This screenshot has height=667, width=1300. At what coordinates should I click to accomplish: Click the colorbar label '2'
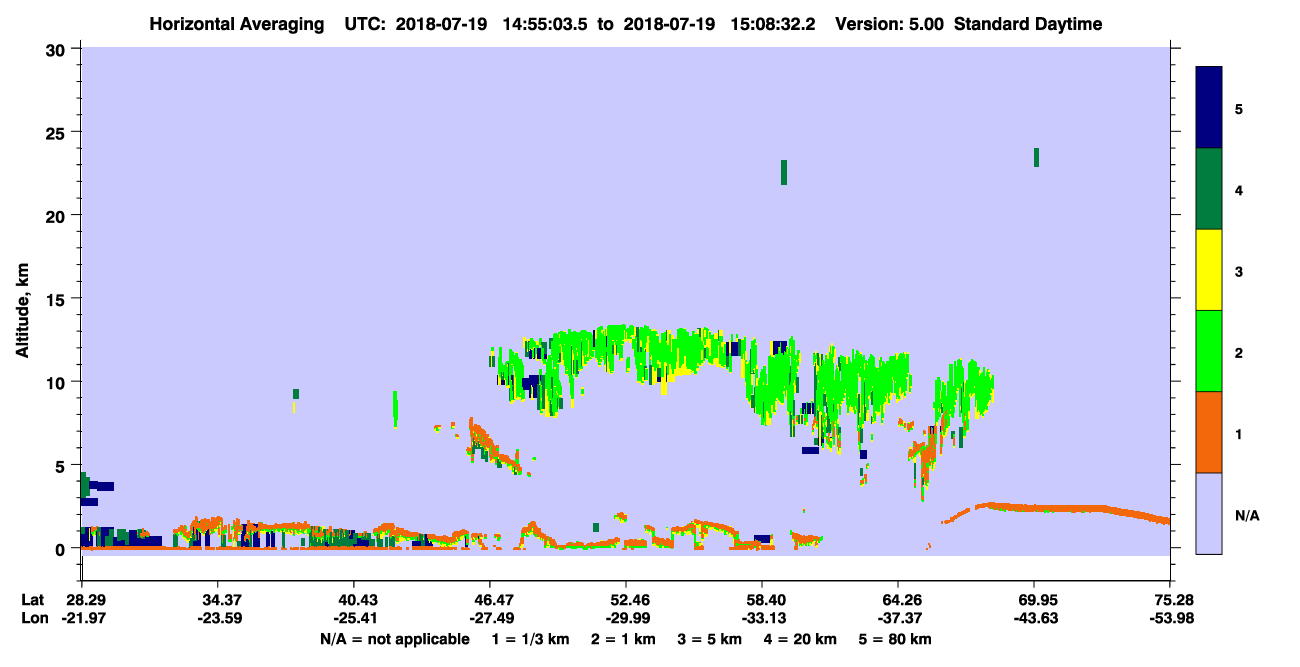1239,352
